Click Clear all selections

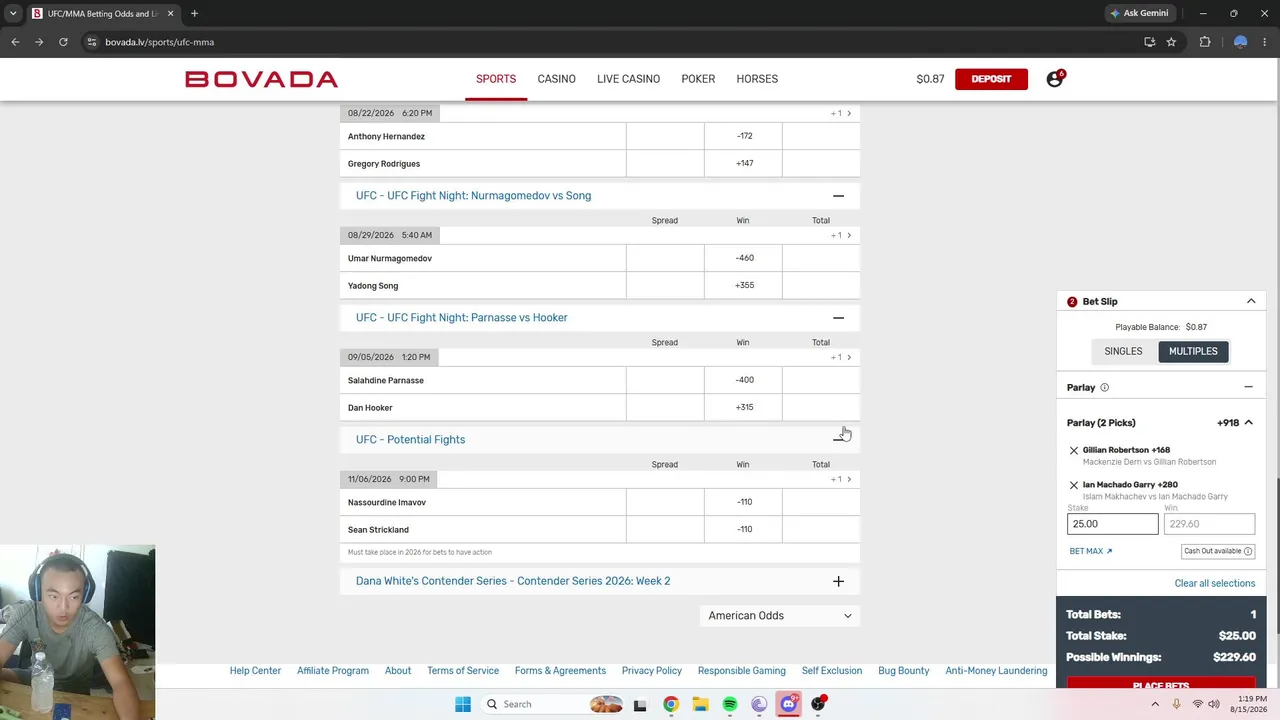tap(1214, 583)
